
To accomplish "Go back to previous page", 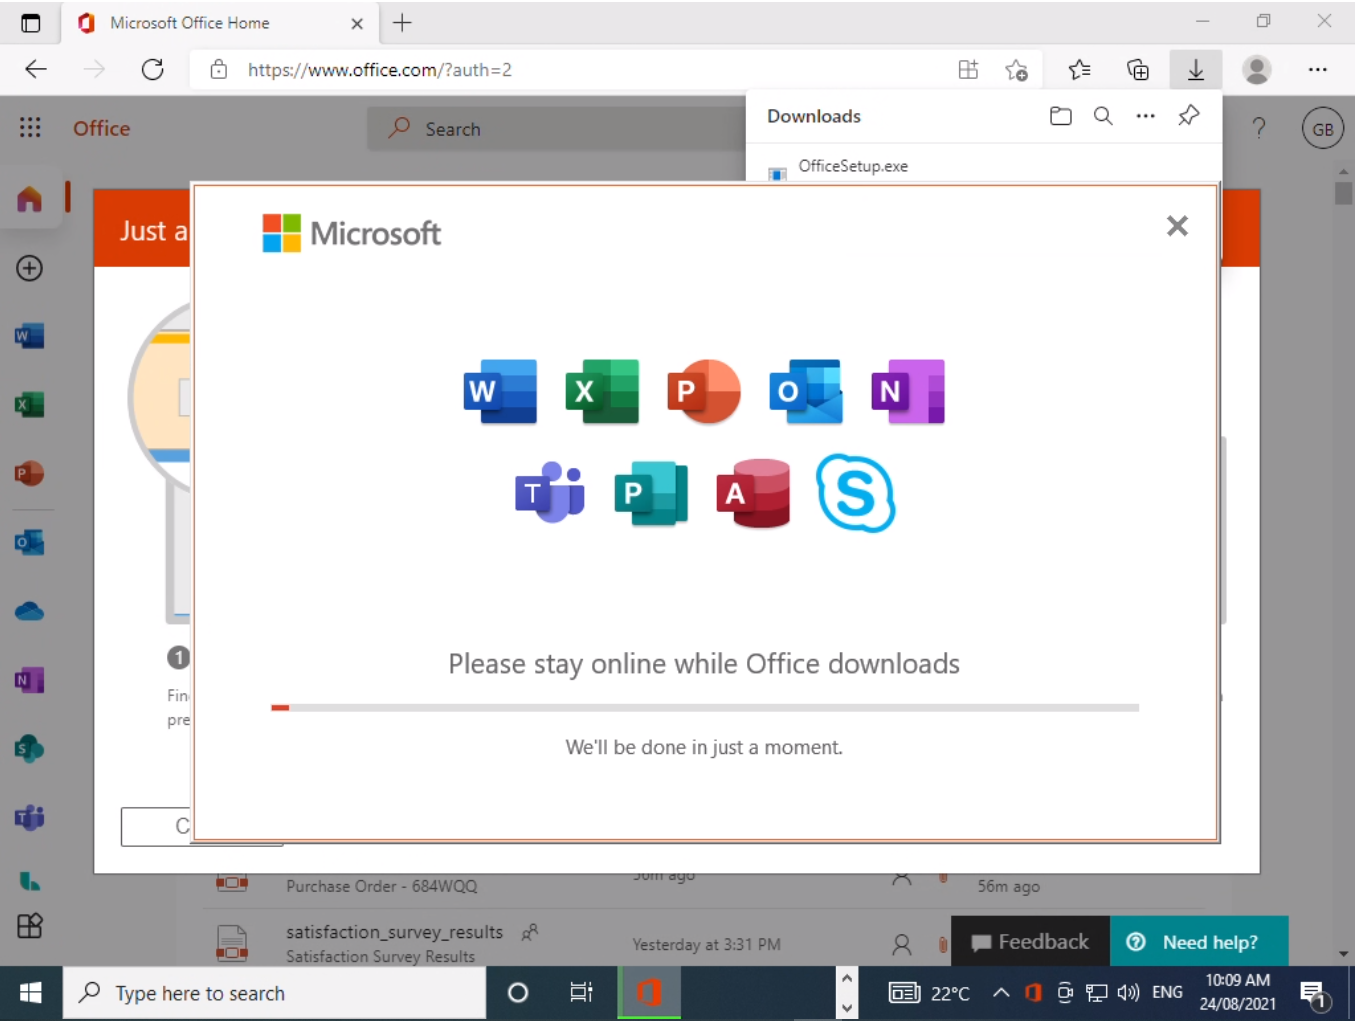I will [36, 69].
